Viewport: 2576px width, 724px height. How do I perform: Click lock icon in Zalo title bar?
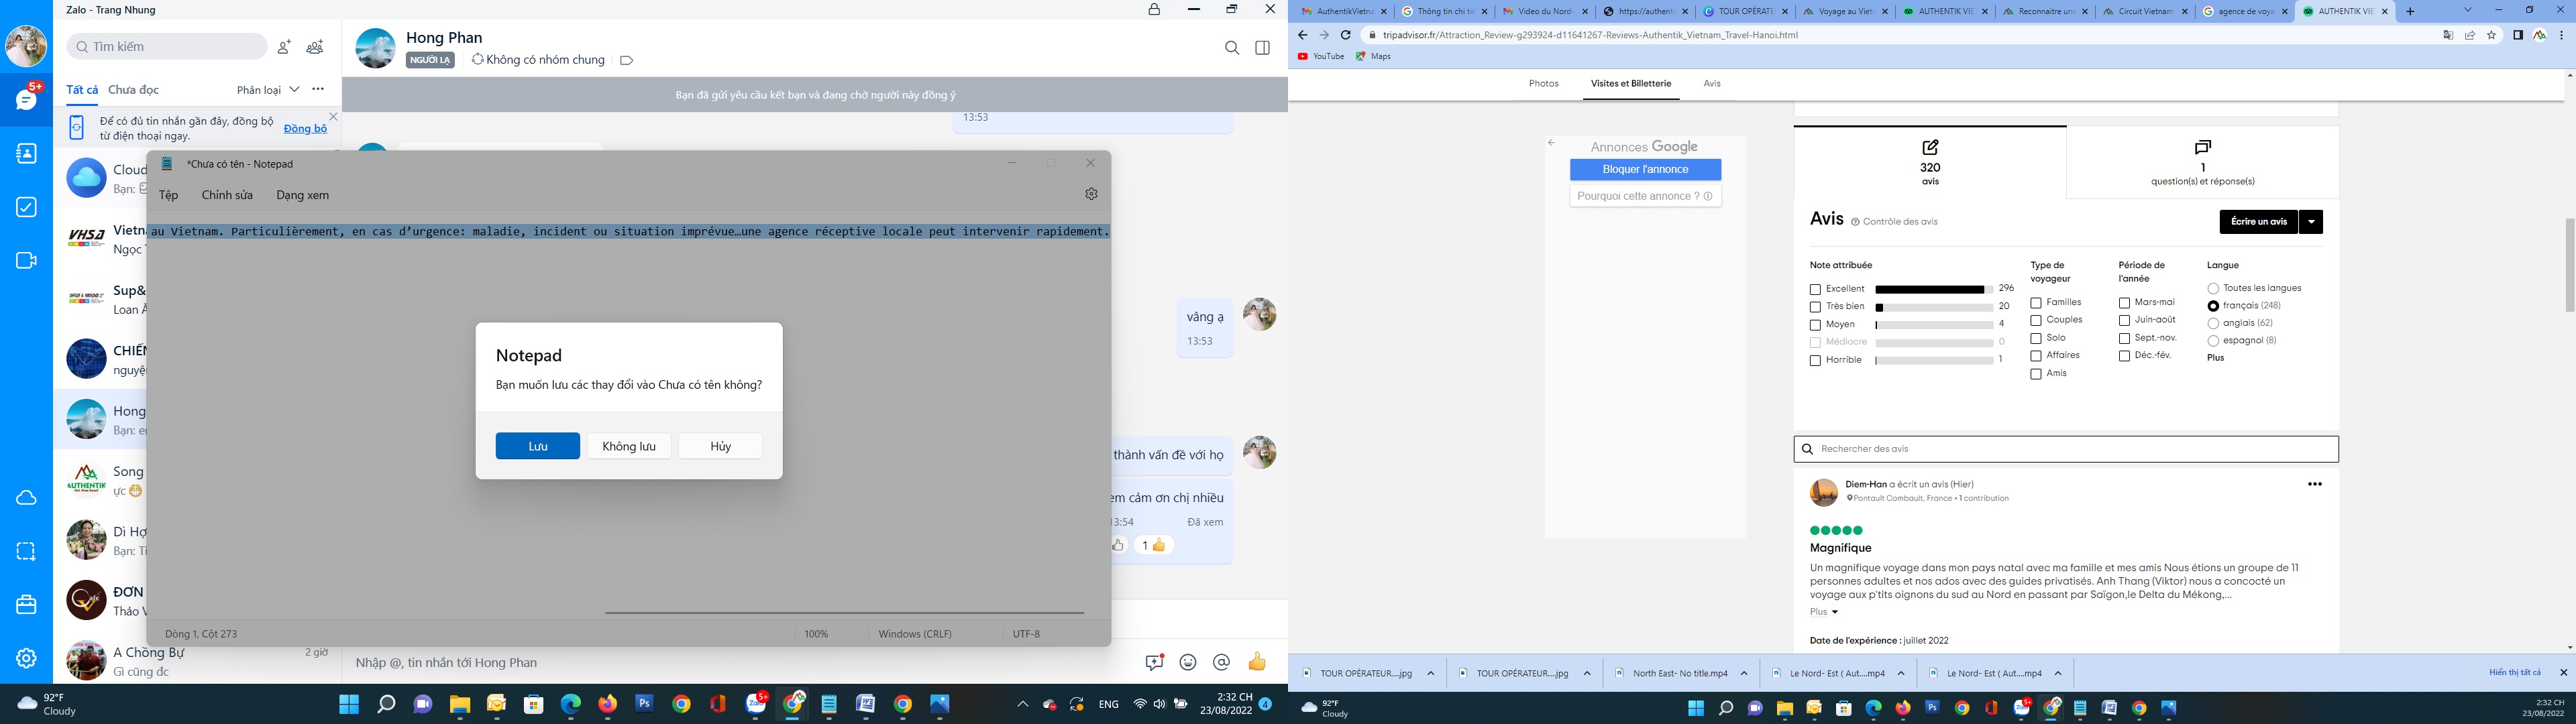(1155, 9)
